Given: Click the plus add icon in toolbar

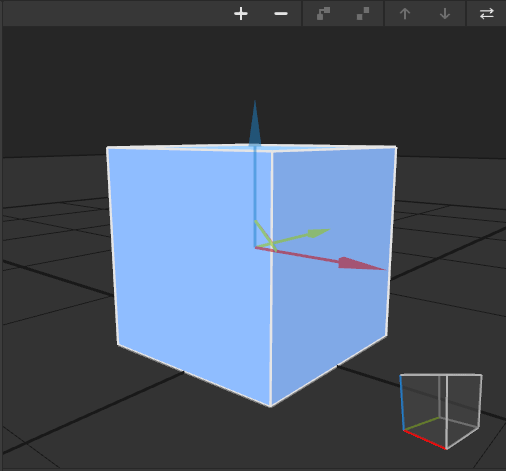Looking at the screenshot, I should point(241,14).
